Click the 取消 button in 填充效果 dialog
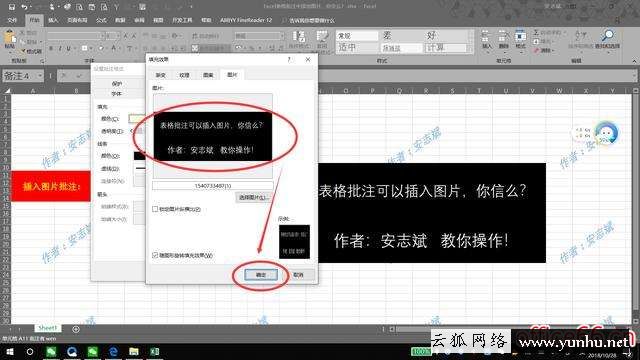This screenshot has width=640, height=360. point(298,275)
